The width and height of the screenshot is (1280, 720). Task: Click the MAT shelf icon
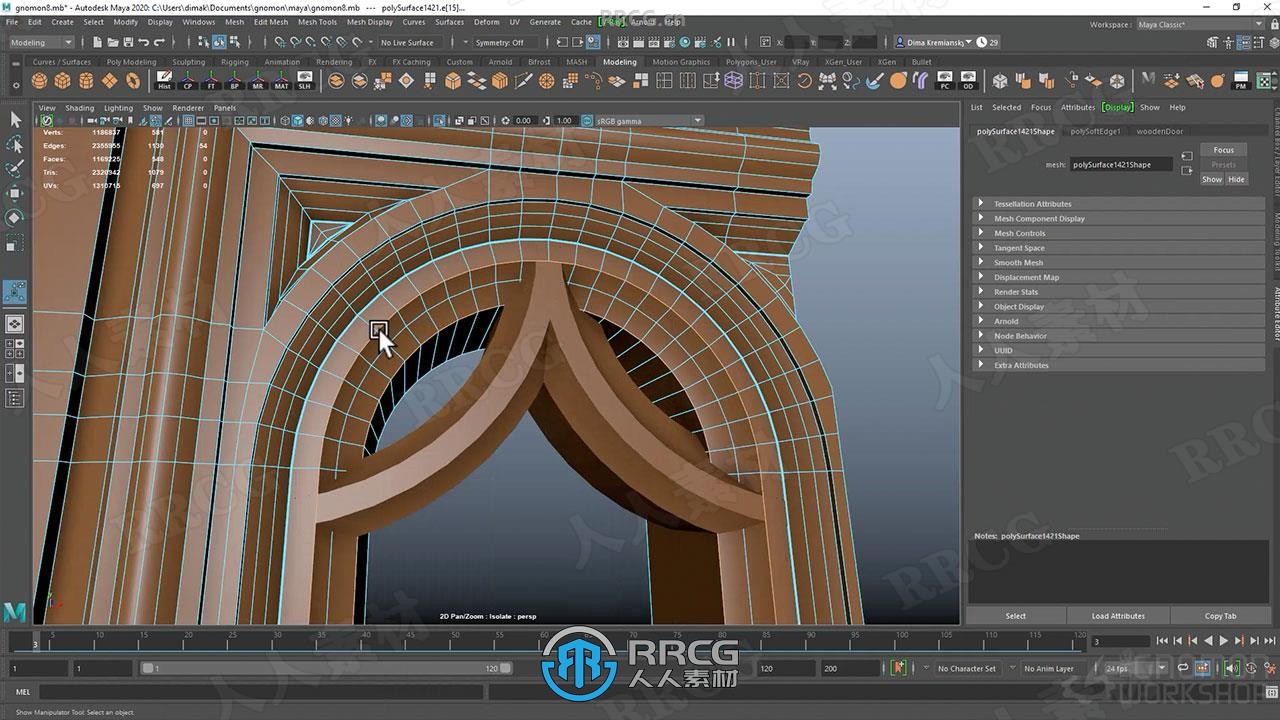click(x=281, y=81)
